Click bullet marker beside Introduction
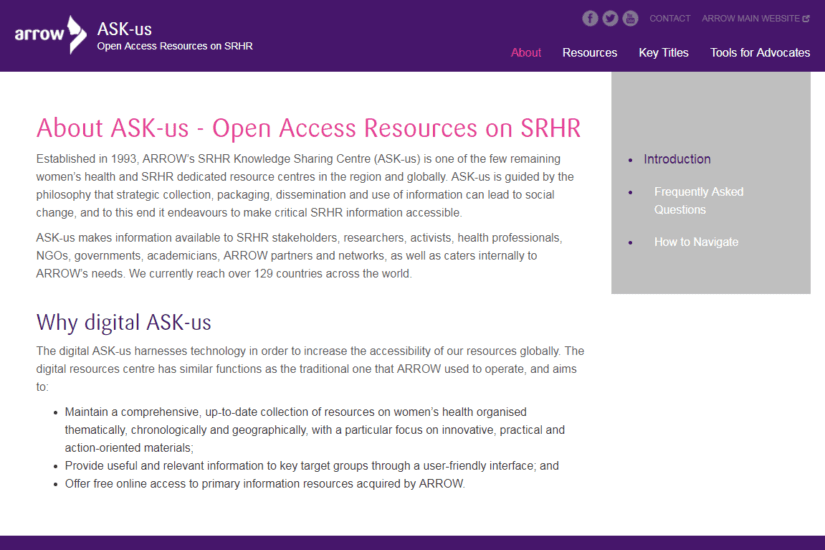Viewport: 825px width, 550px height. (x=630, y=160)
